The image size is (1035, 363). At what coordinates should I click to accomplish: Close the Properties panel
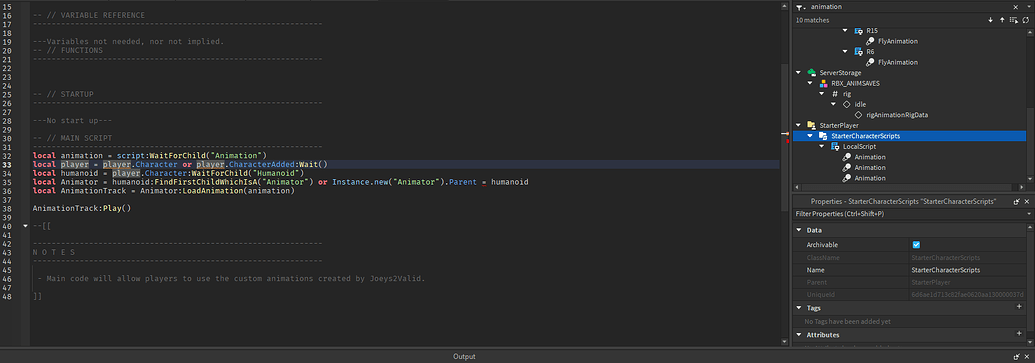(1027, 201)
